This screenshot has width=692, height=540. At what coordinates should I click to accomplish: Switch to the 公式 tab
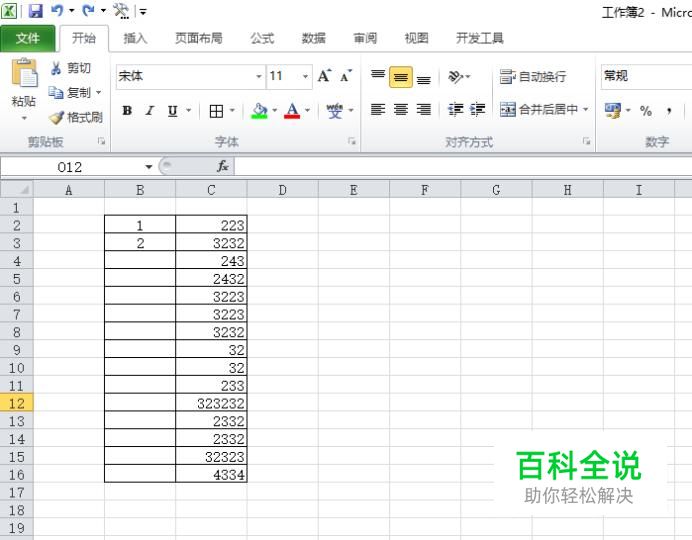click(x=263, y=38)
